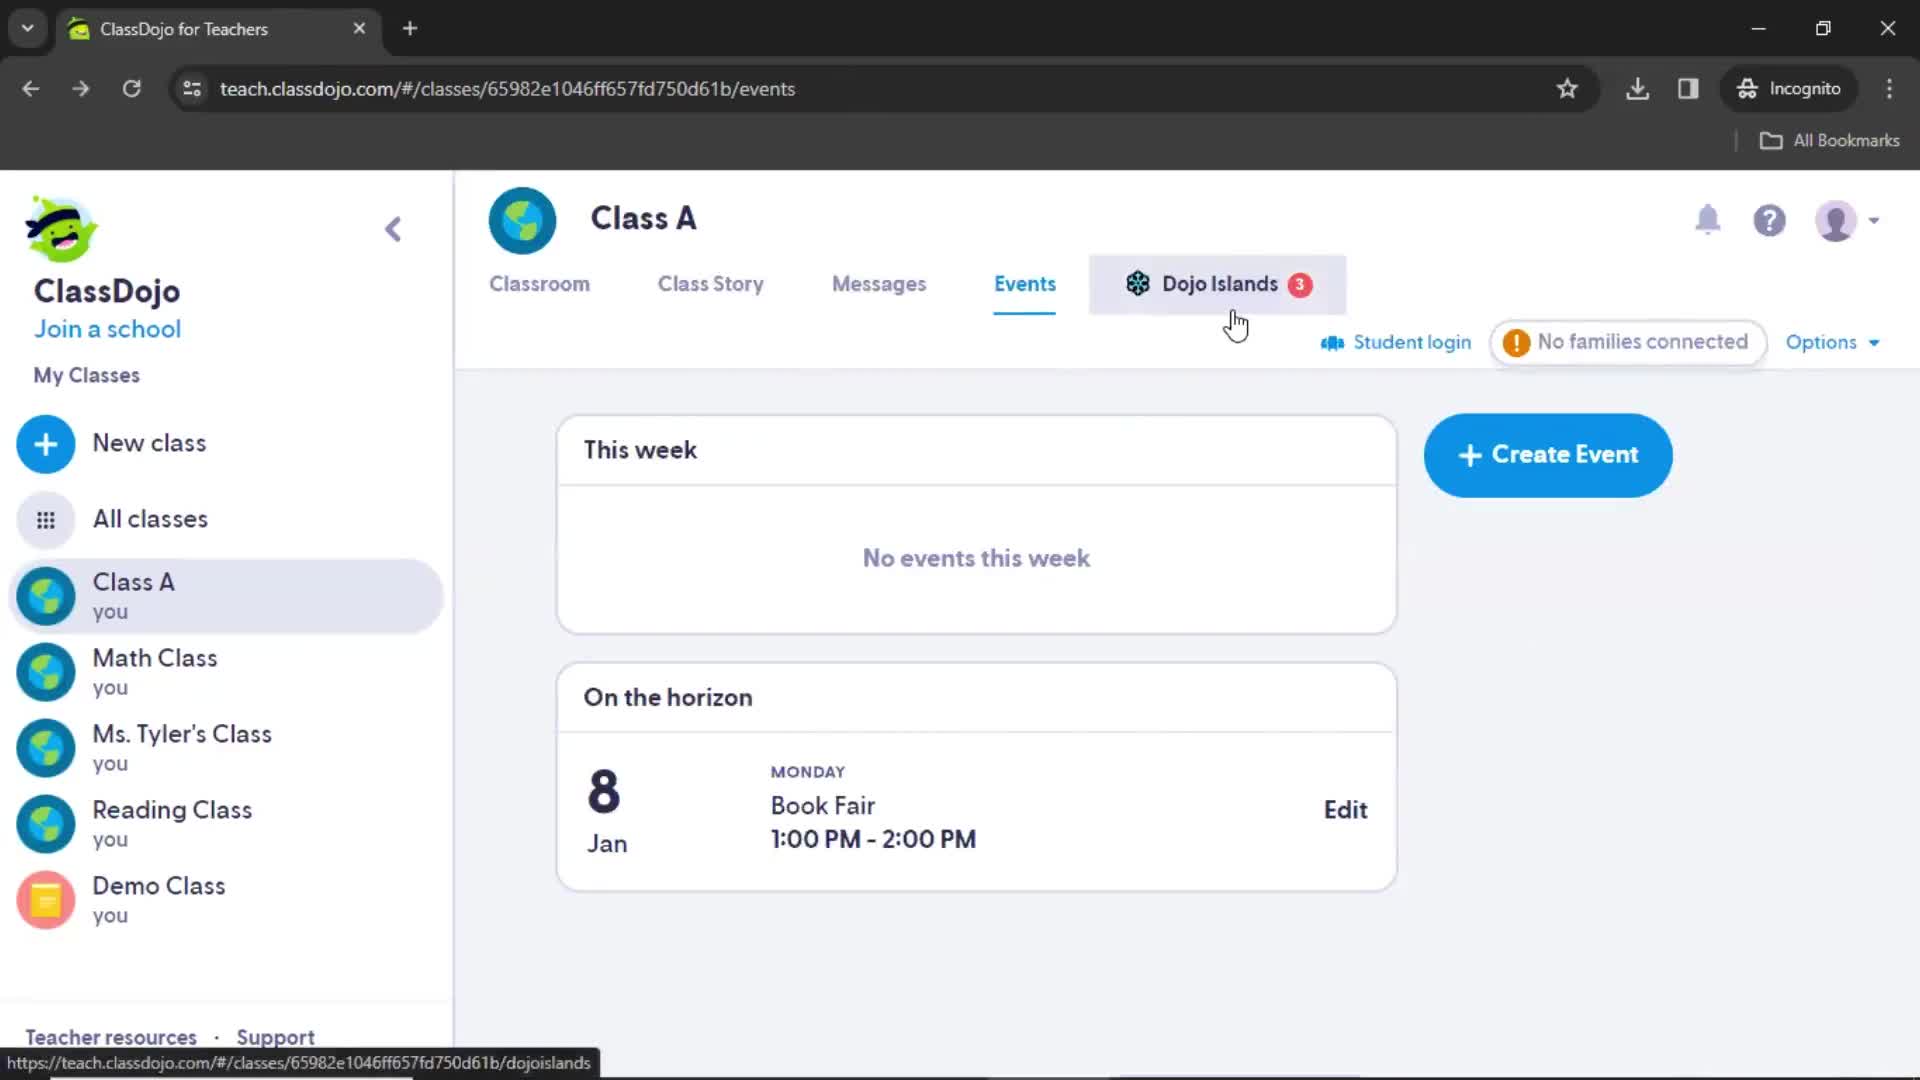This screenshot has height=1080, width=1920.
Task: Bookmark this page with the star icon
Action: click(1567, 89)
